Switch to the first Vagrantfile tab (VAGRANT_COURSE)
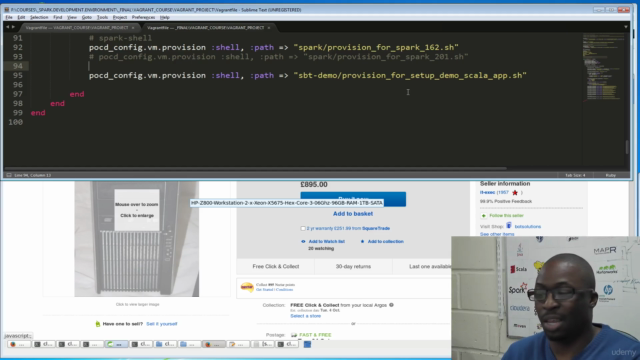 tap(77, 28)
